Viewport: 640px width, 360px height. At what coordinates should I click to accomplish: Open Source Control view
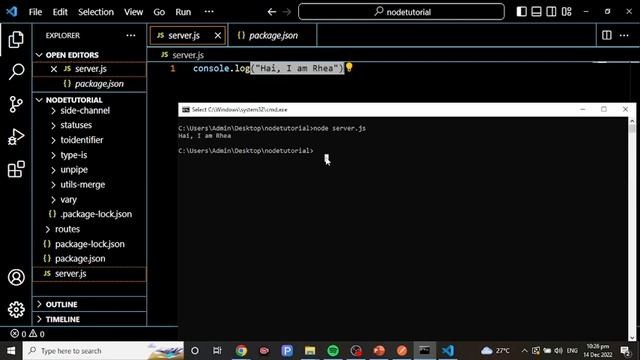tap(16, 104)
